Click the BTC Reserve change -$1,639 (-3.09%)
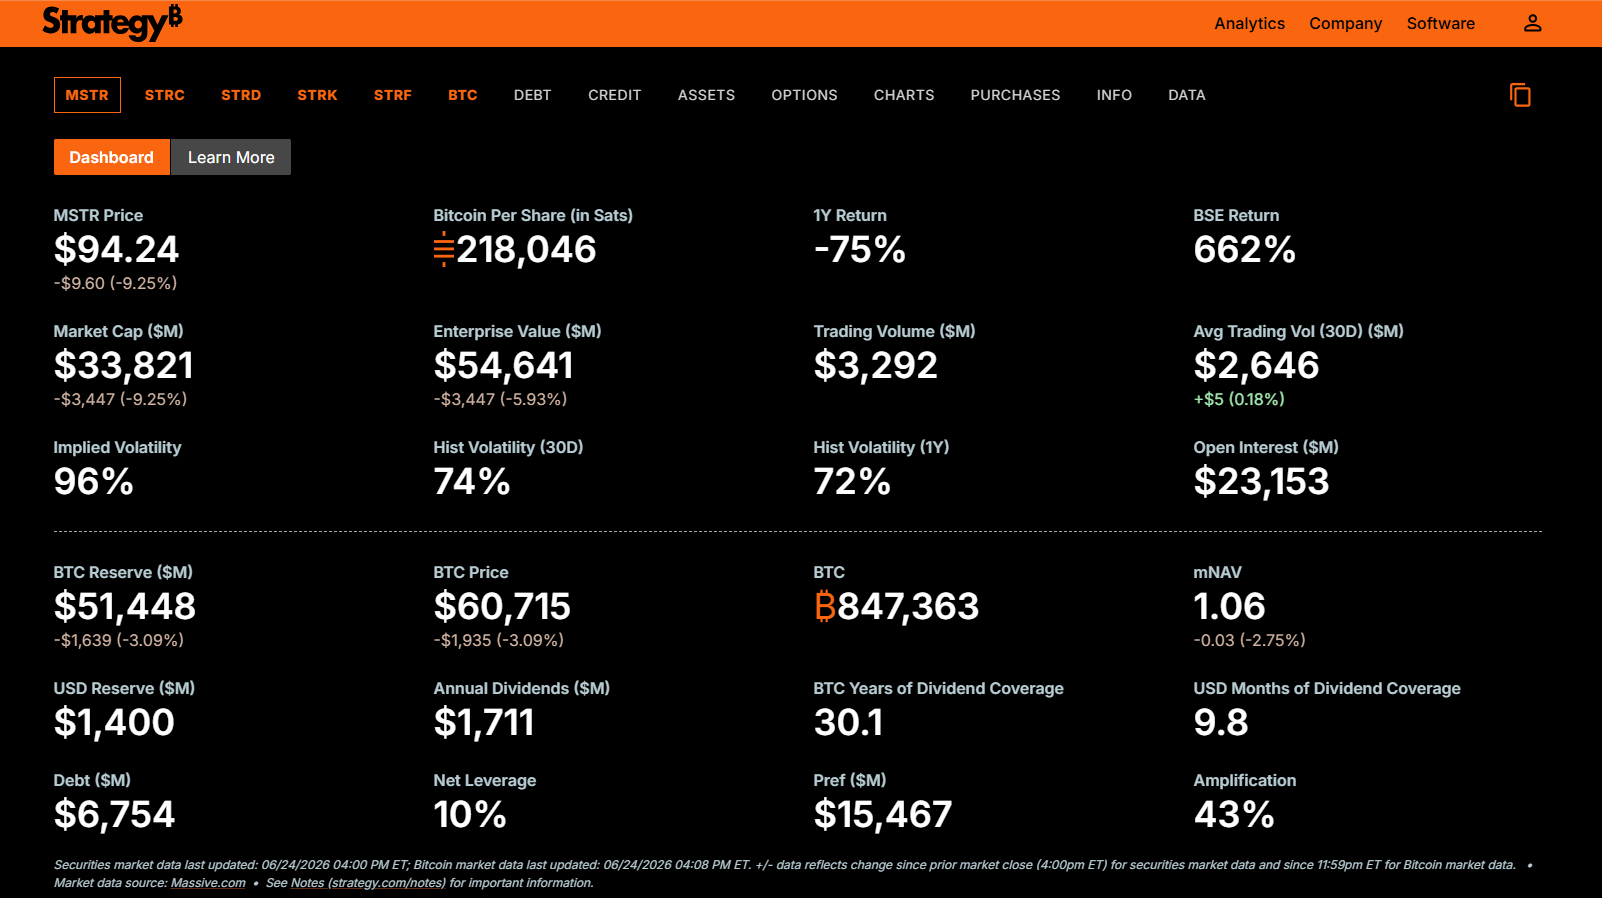This screenshot has width=1602, height=898. 119,640
